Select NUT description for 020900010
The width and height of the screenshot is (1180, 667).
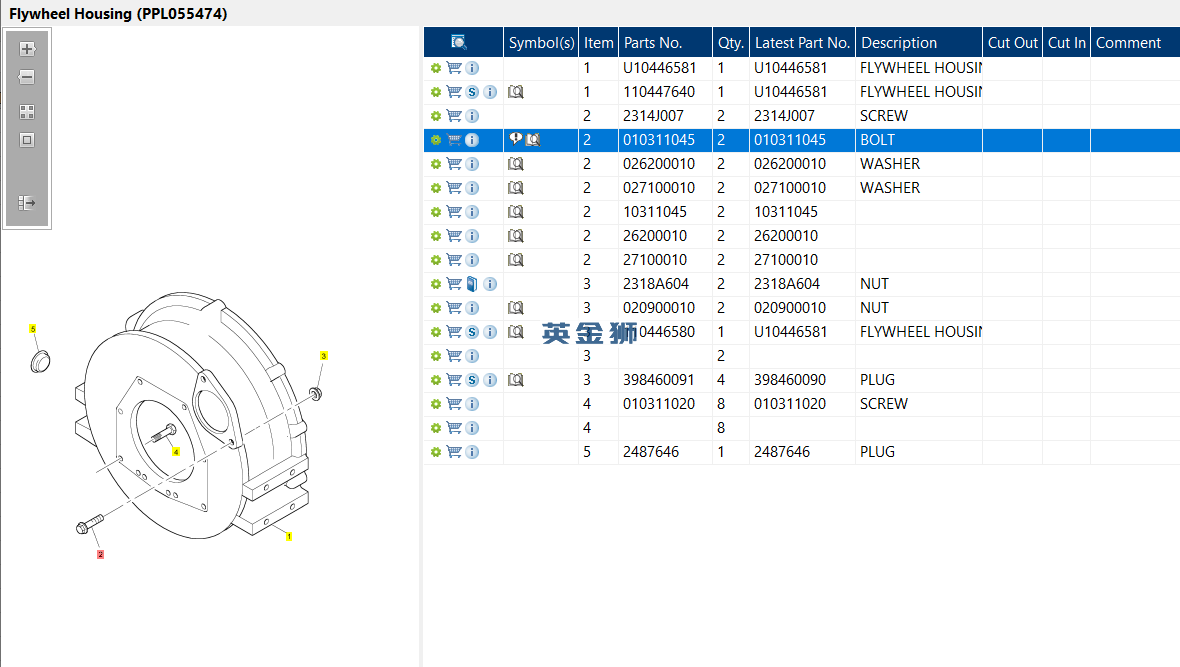click(x=919, y=308)
